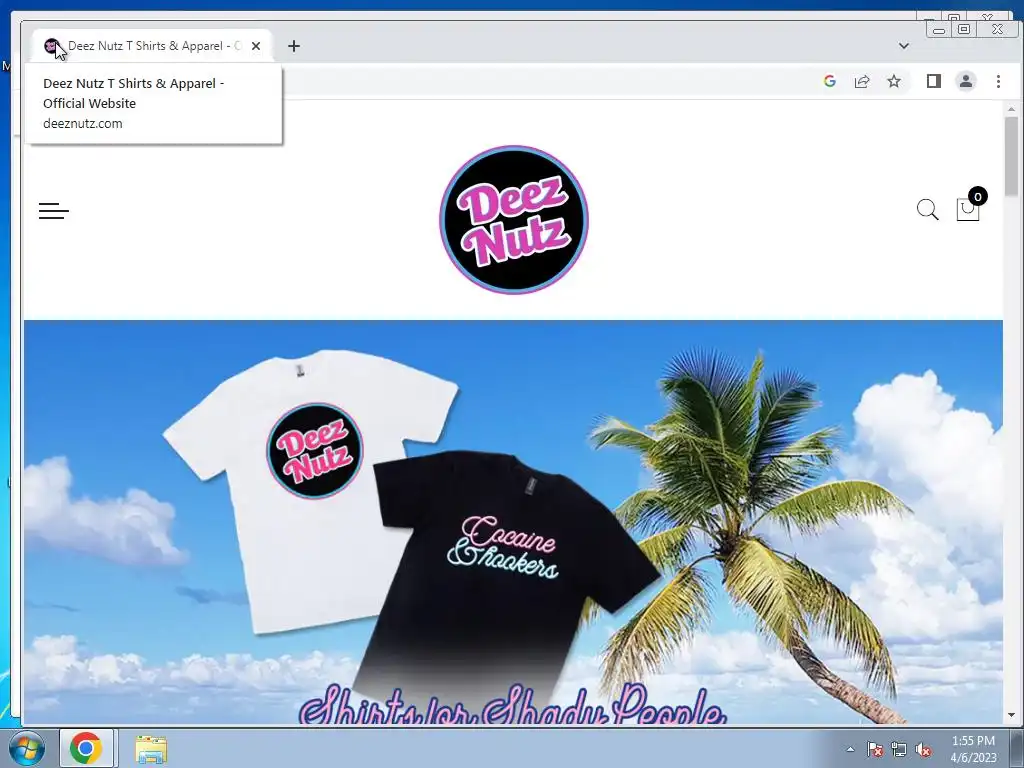Image resolution: width=1024 pixels, height=768 pixels.
Task: Restore down the Chrome window
Action: 964,29
